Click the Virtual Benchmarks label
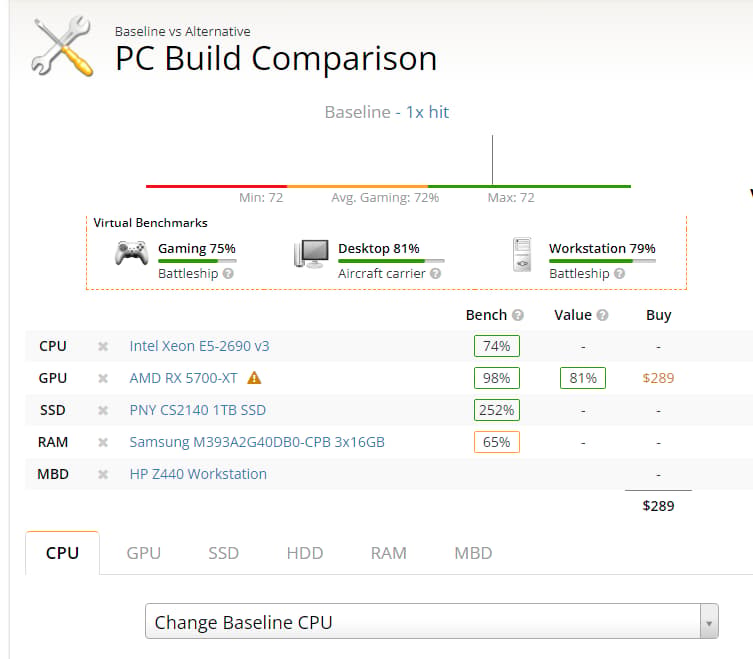Screen dimensions: 753x659 coord(150,223)
